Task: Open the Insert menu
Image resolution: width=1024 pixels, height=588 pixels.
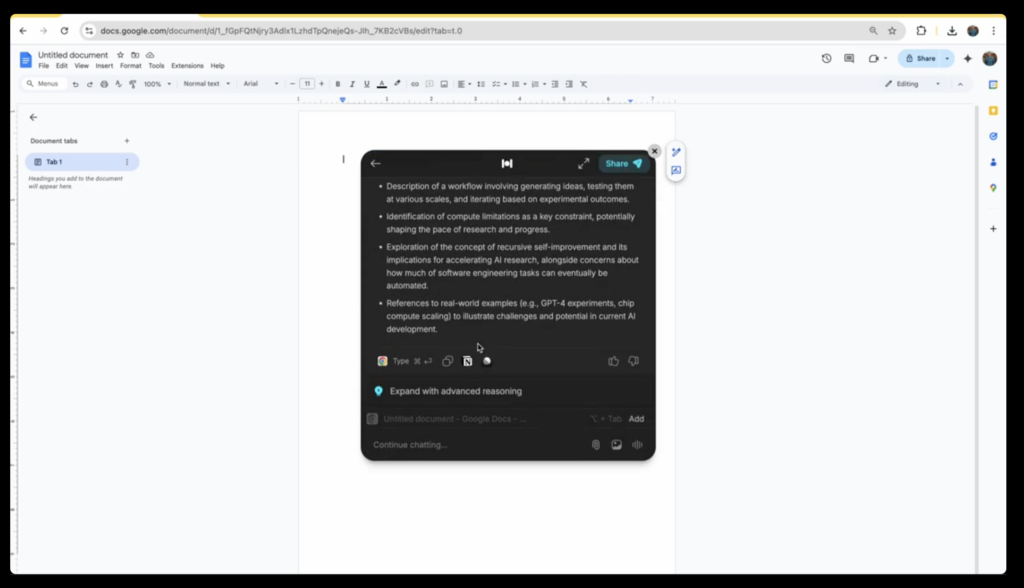Action: coord(104,66)
